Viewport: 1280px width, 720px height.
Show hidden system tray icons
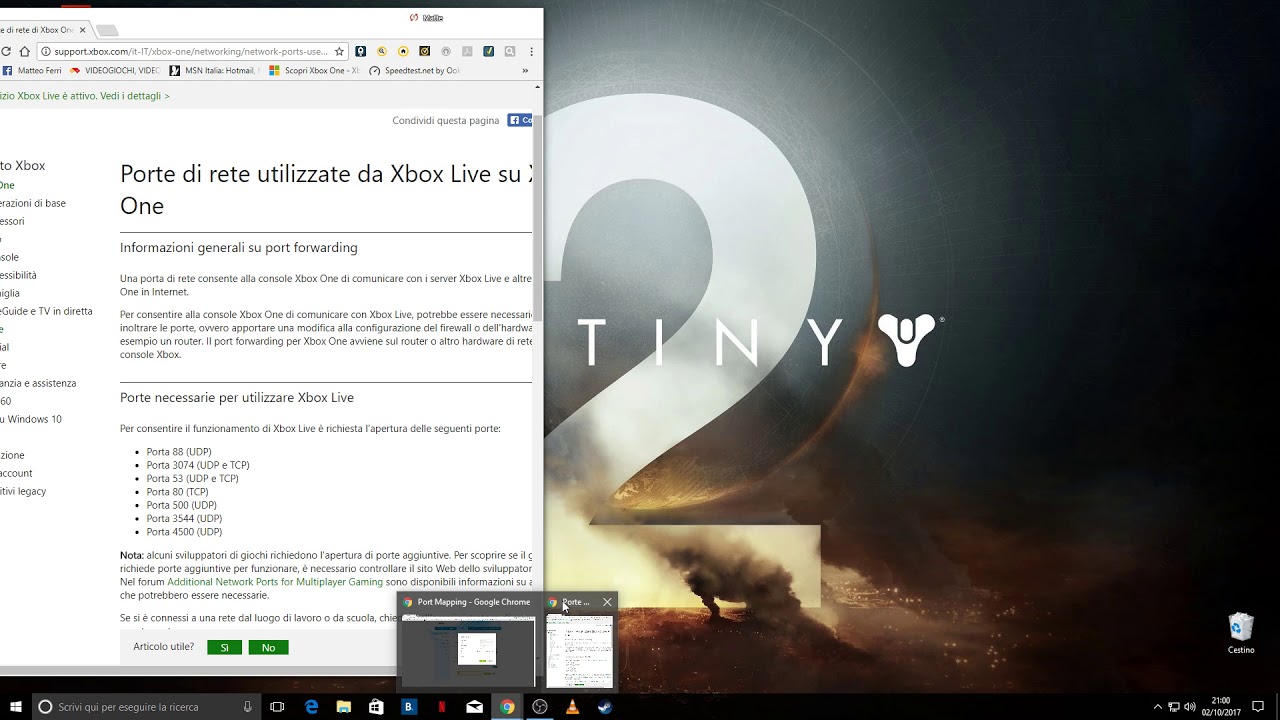coord(1158,707)
